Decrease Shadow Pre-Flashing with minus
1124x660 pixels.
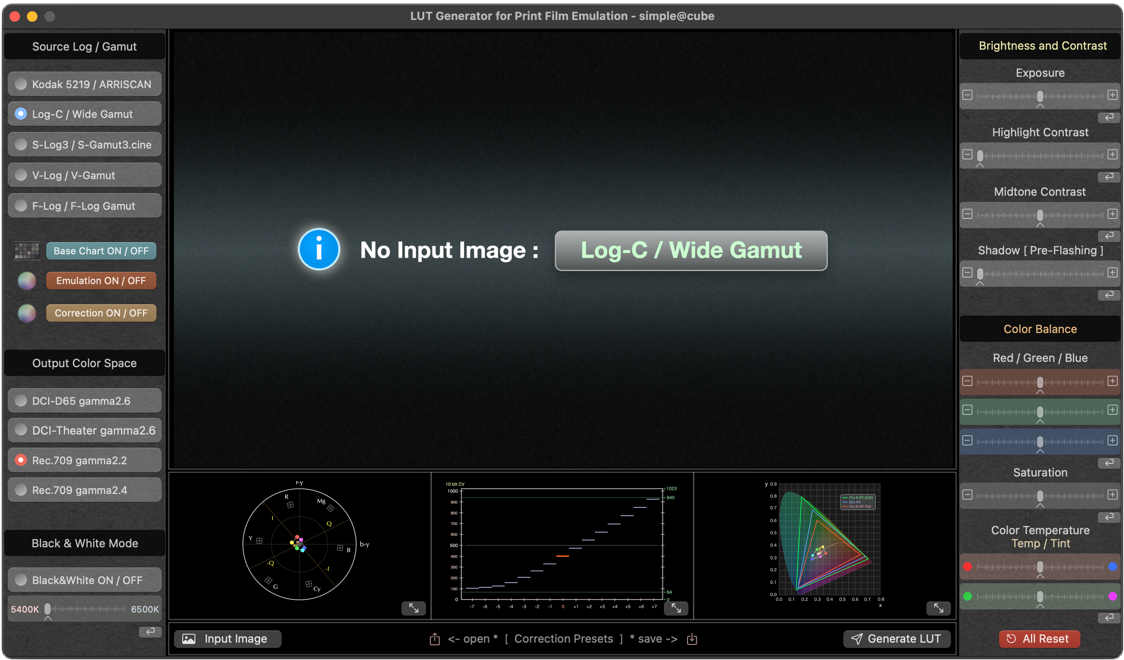[x=967, y=273]
